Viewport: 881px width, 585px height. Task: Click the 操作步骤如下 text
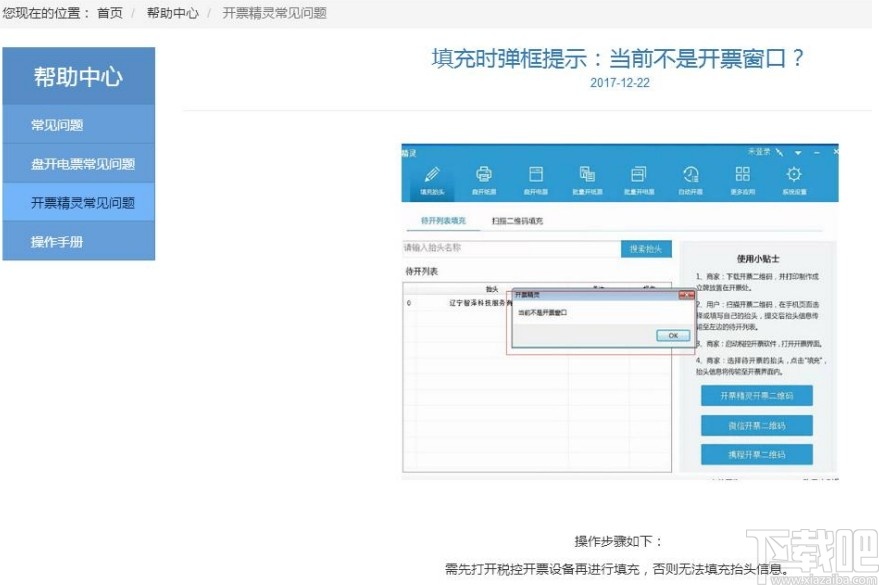point(618,541)
